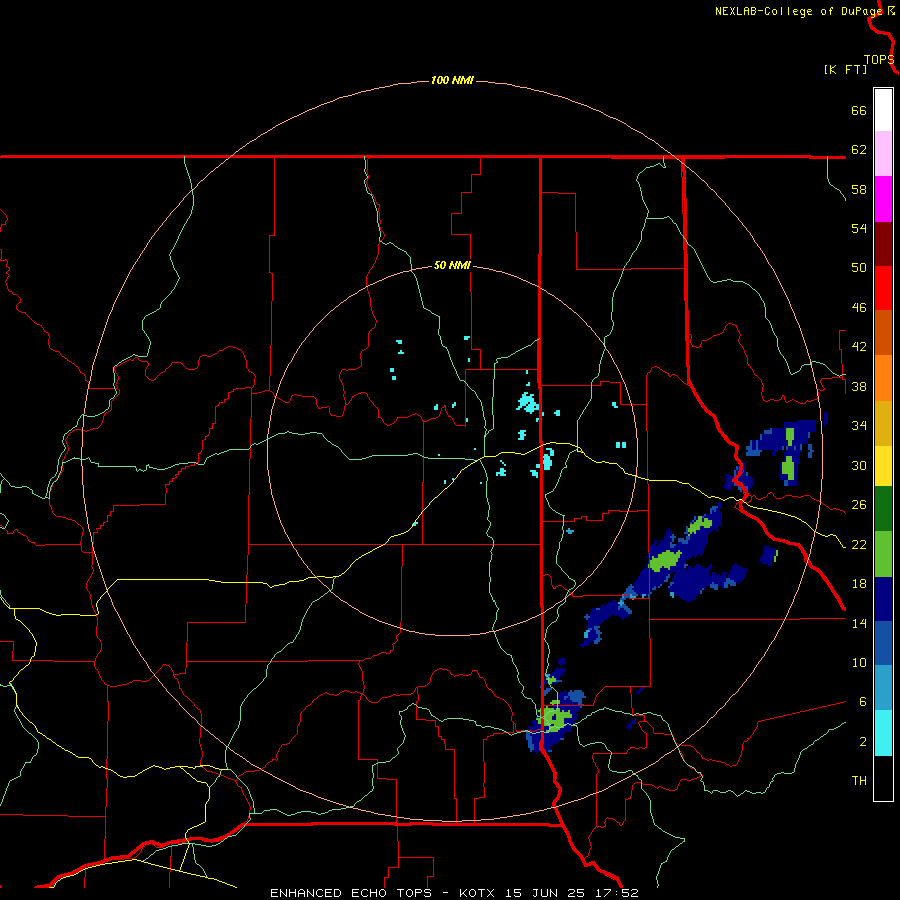This screenshot has width=900, height=900.
Task: Click the legend value '42'
Action: click(x=859, y=347)
